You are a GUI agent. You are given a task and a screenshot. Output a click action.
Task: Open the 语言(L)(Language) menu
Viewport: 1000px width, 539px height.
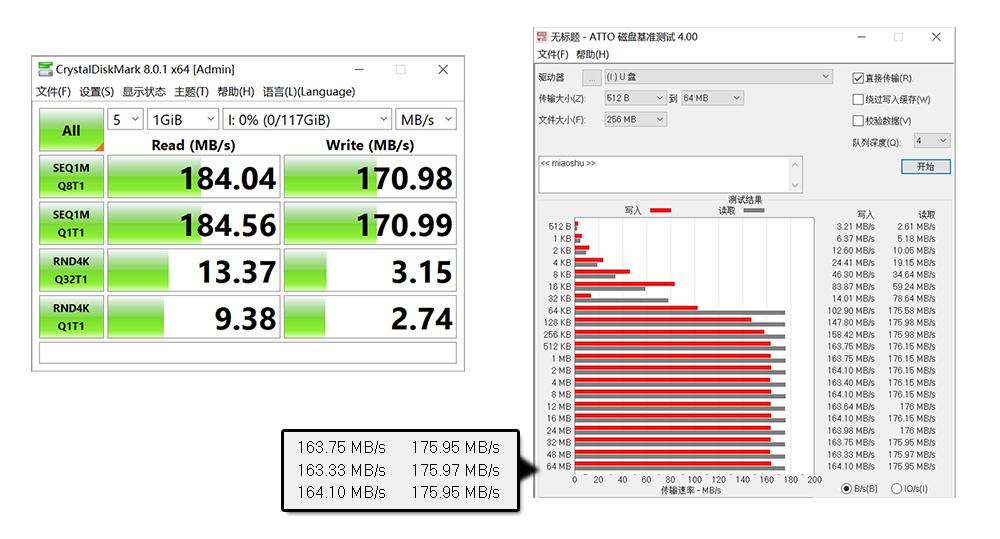point(309,91)
